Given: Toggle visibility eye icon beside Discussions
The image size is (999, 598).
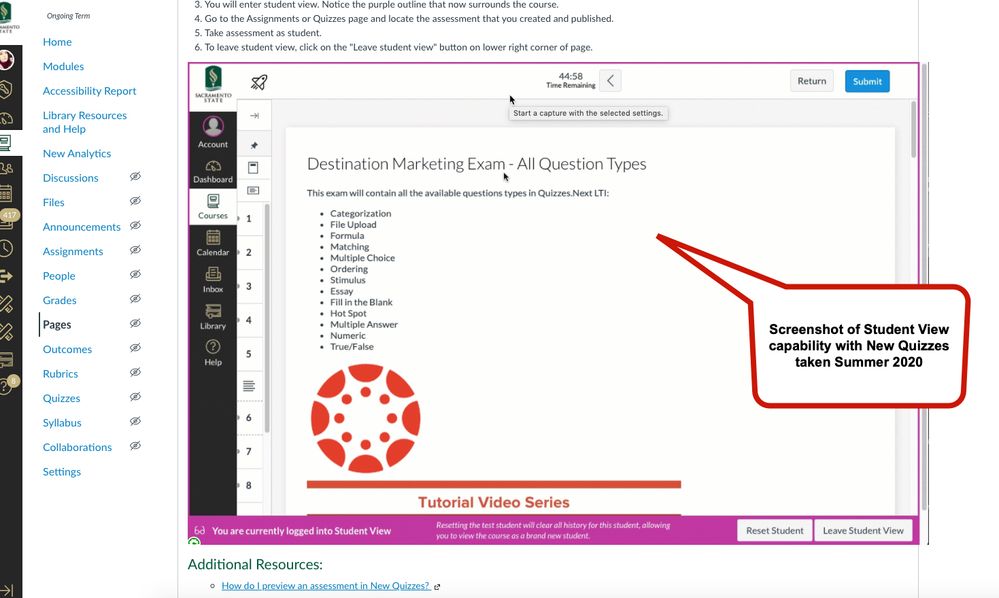Looking at the screenshot, I should [x=135, y=177].
